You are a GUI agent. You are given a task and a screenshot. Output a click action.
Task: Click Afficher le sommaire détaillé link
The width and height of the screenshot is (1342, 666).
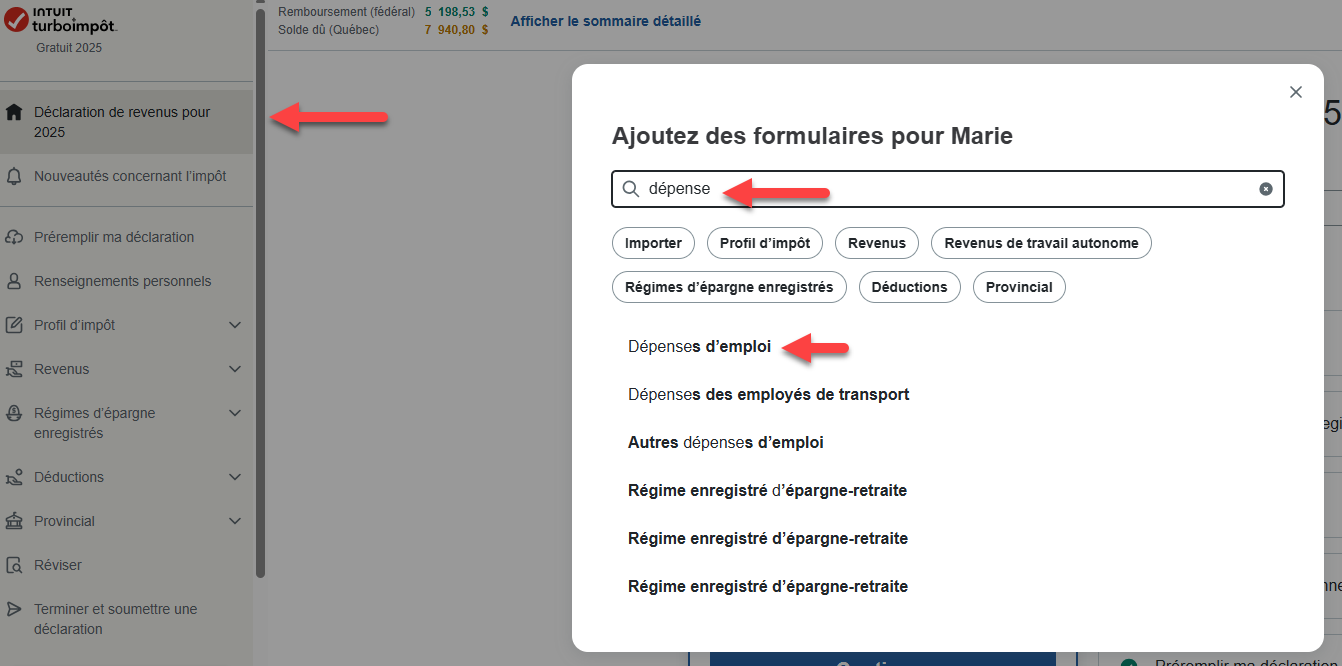coord(606,21)
